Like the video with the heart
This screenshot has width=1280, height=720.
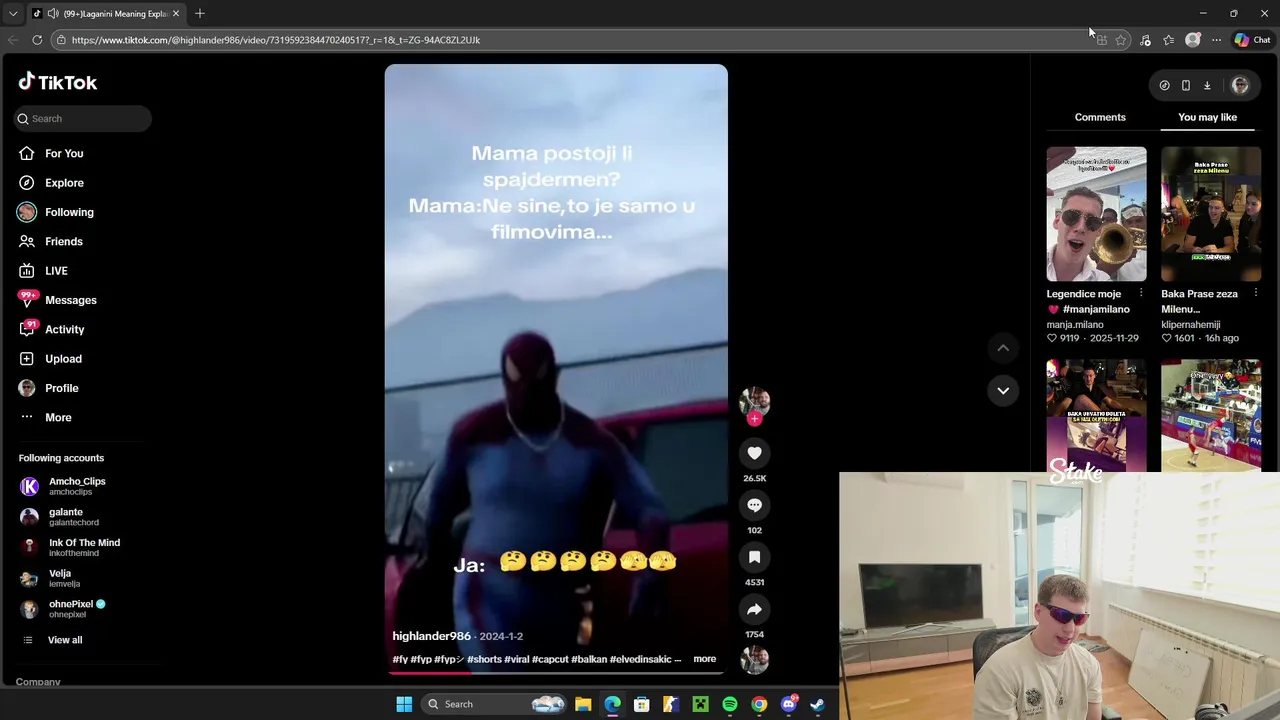[754, 453]
